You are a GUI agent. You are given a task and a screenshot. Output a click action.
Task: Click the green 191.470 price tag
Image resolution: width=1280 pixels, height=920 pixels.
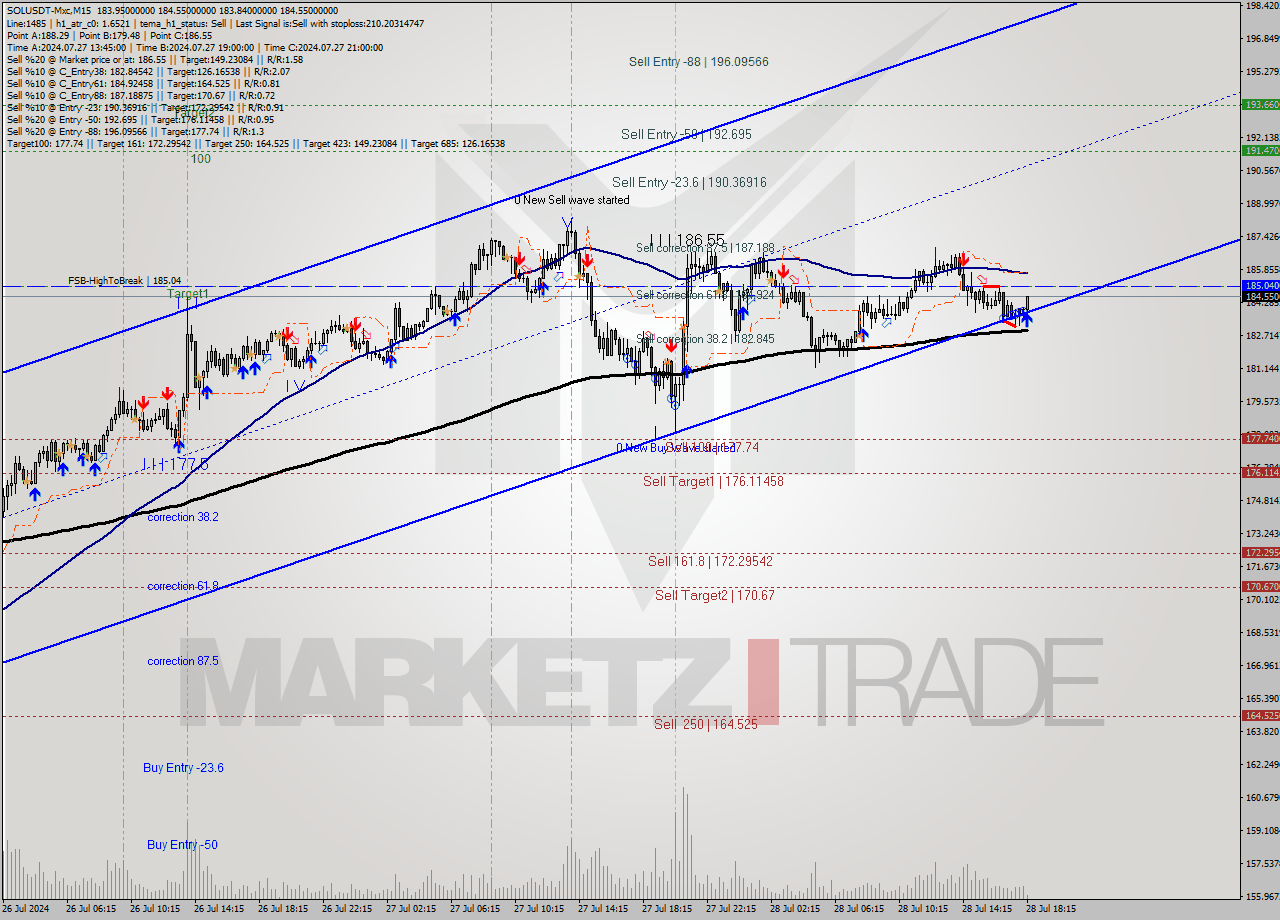click(1260, 150)
